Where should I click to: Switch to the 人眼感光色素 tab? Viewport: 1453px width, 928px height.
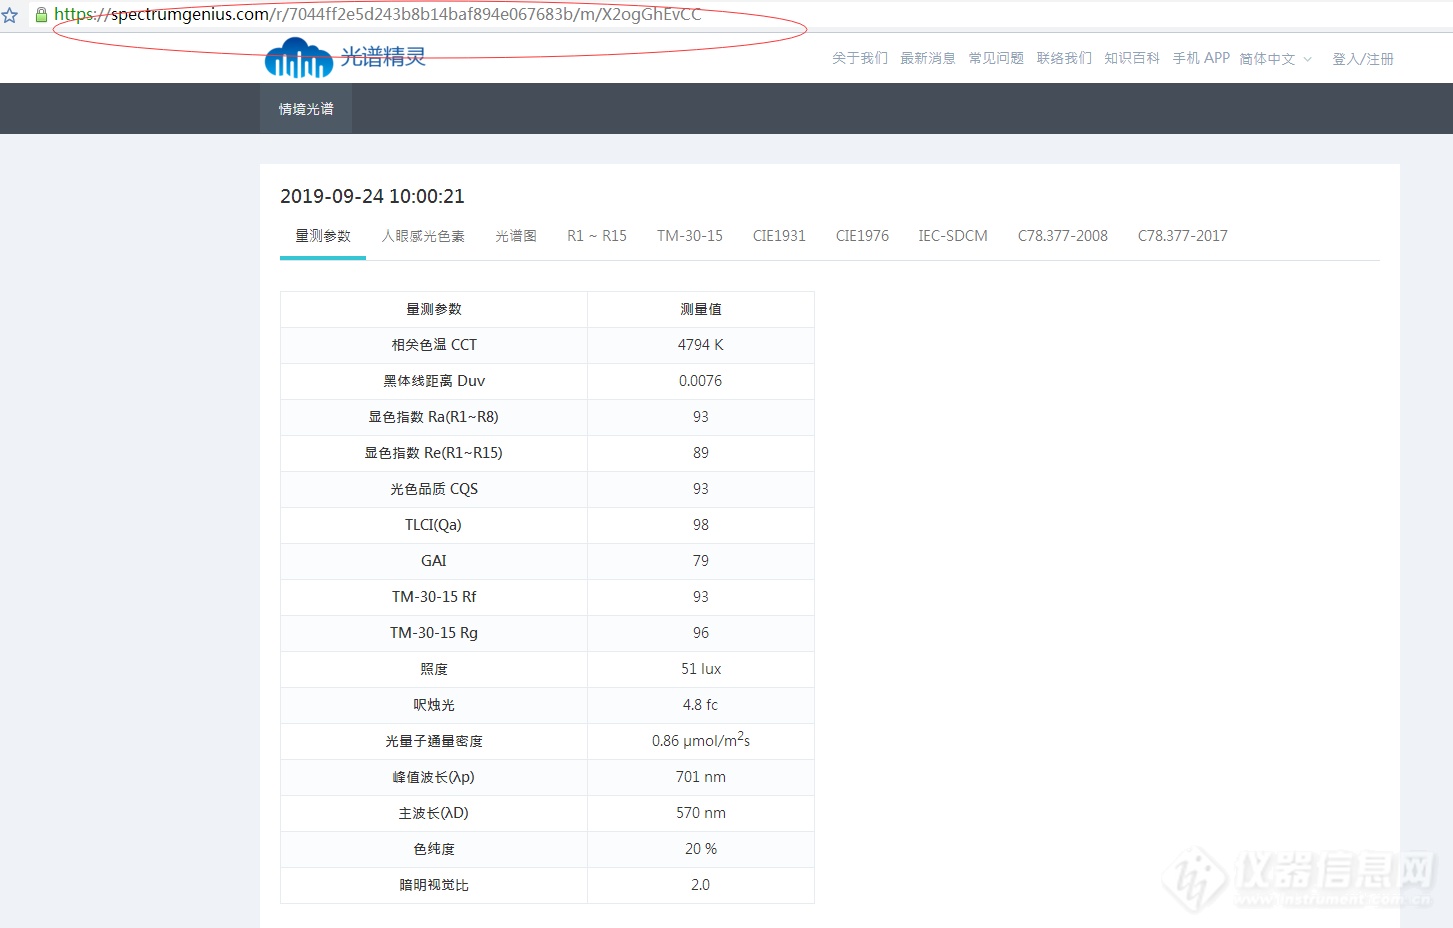(x=423, y=236)
